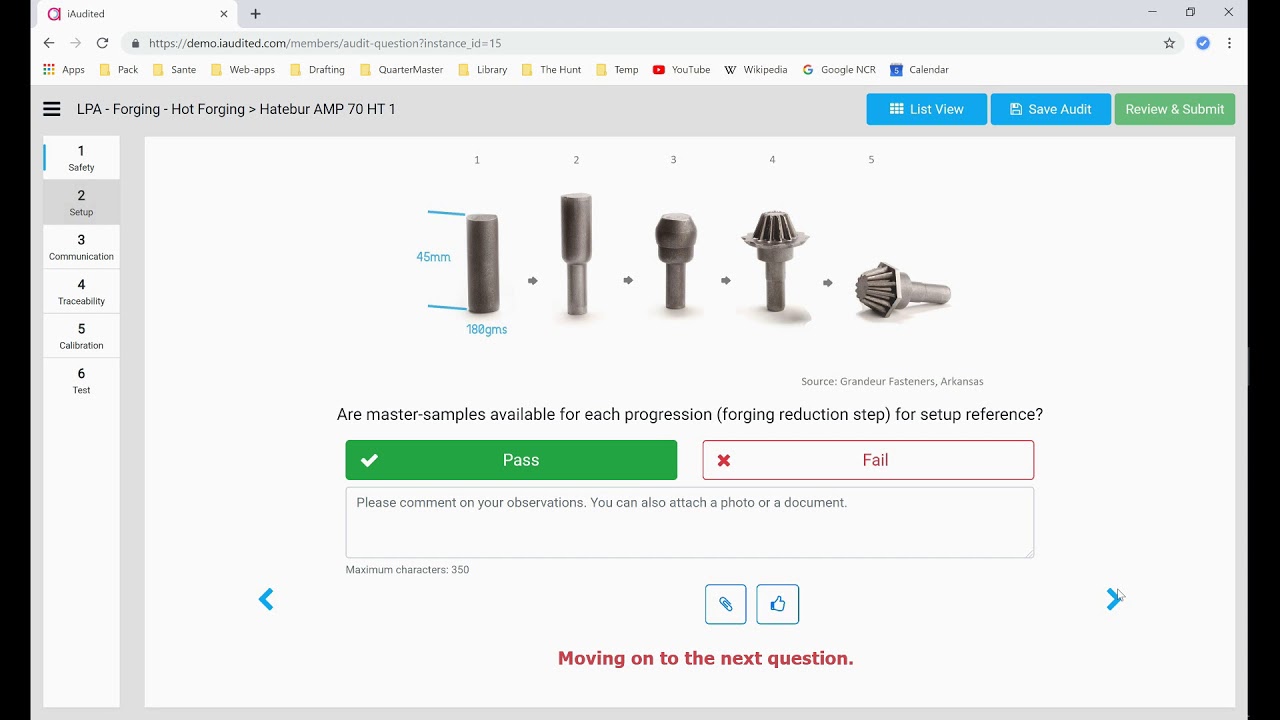
Task: Open The Hunt bookmarks folder
Action: 551,70
